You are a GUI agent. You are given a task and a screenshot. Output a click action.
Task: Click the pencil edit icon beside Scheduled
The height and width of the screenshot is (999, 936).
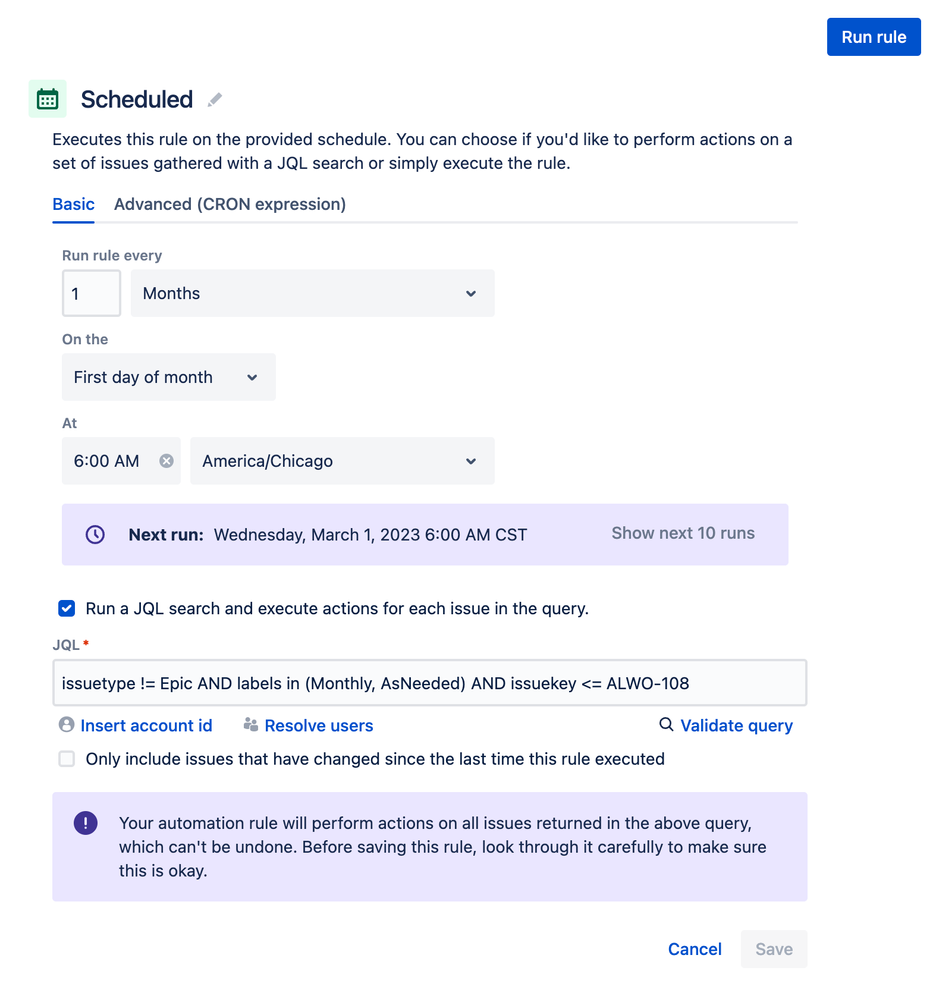pos(215,100)
